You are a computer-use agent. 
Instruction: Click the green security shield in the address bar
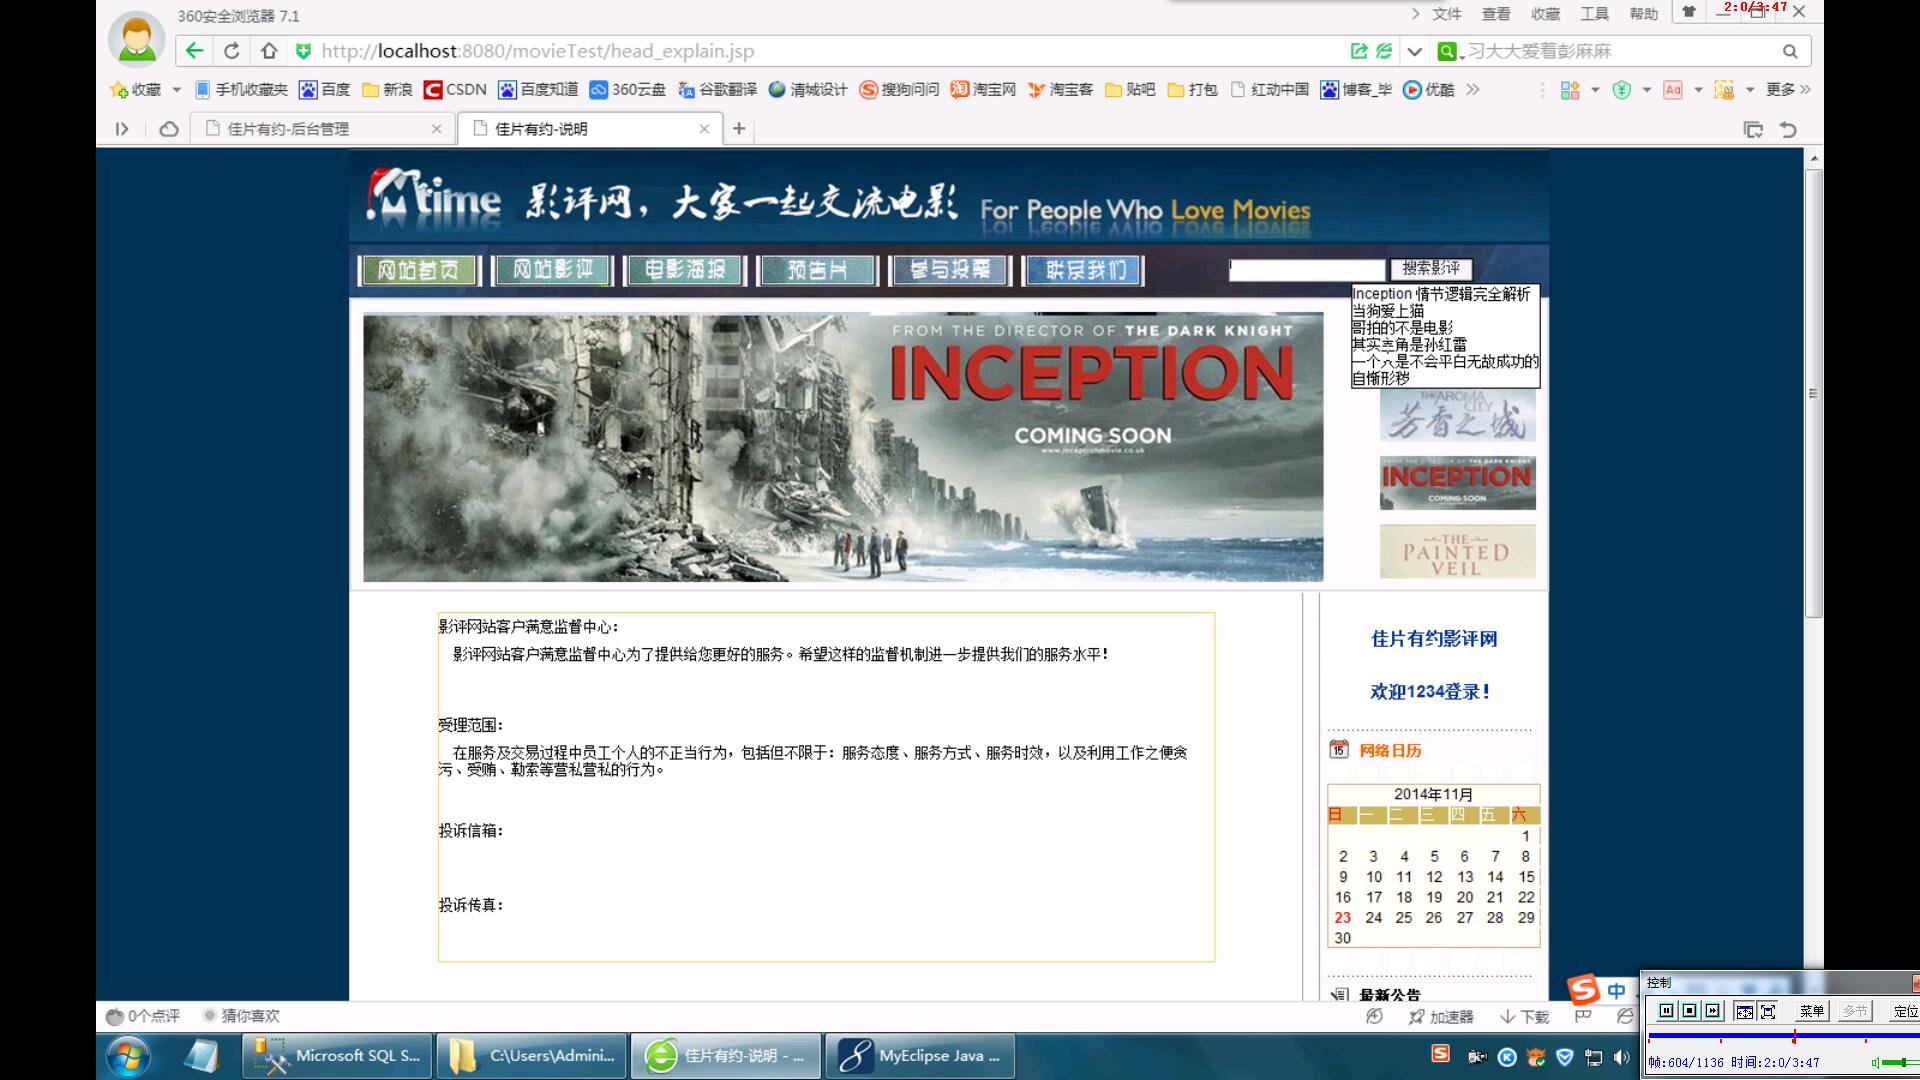pos(303,51)
